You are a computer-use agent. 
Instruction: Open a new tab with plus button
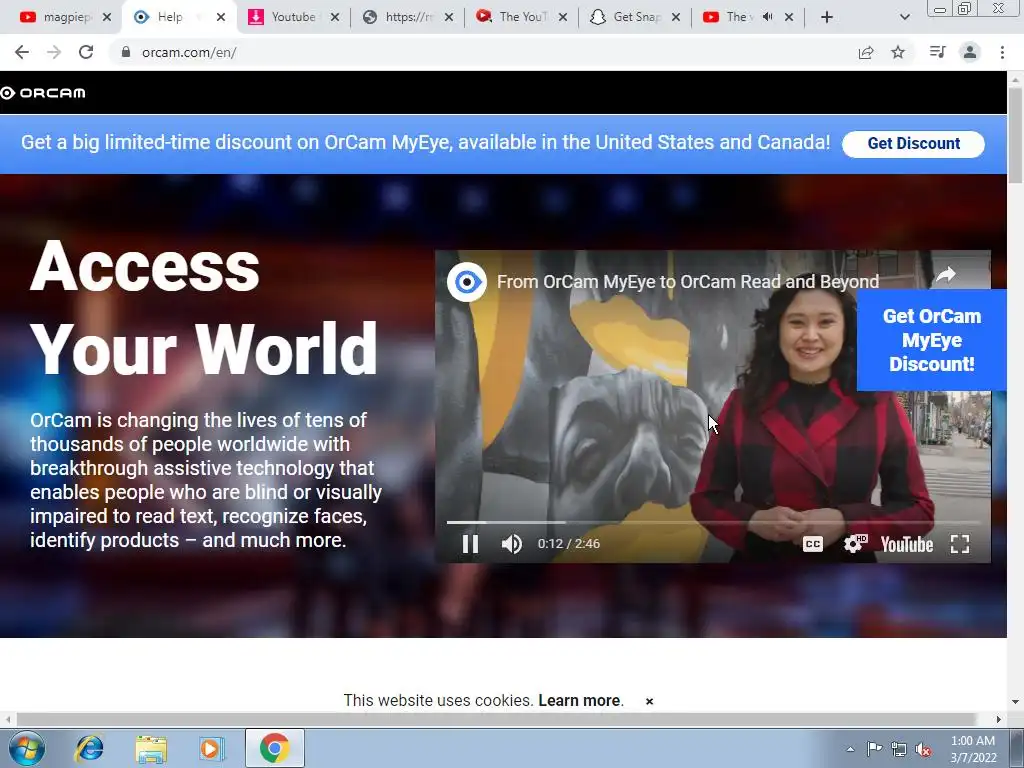[x=827, y=17]
